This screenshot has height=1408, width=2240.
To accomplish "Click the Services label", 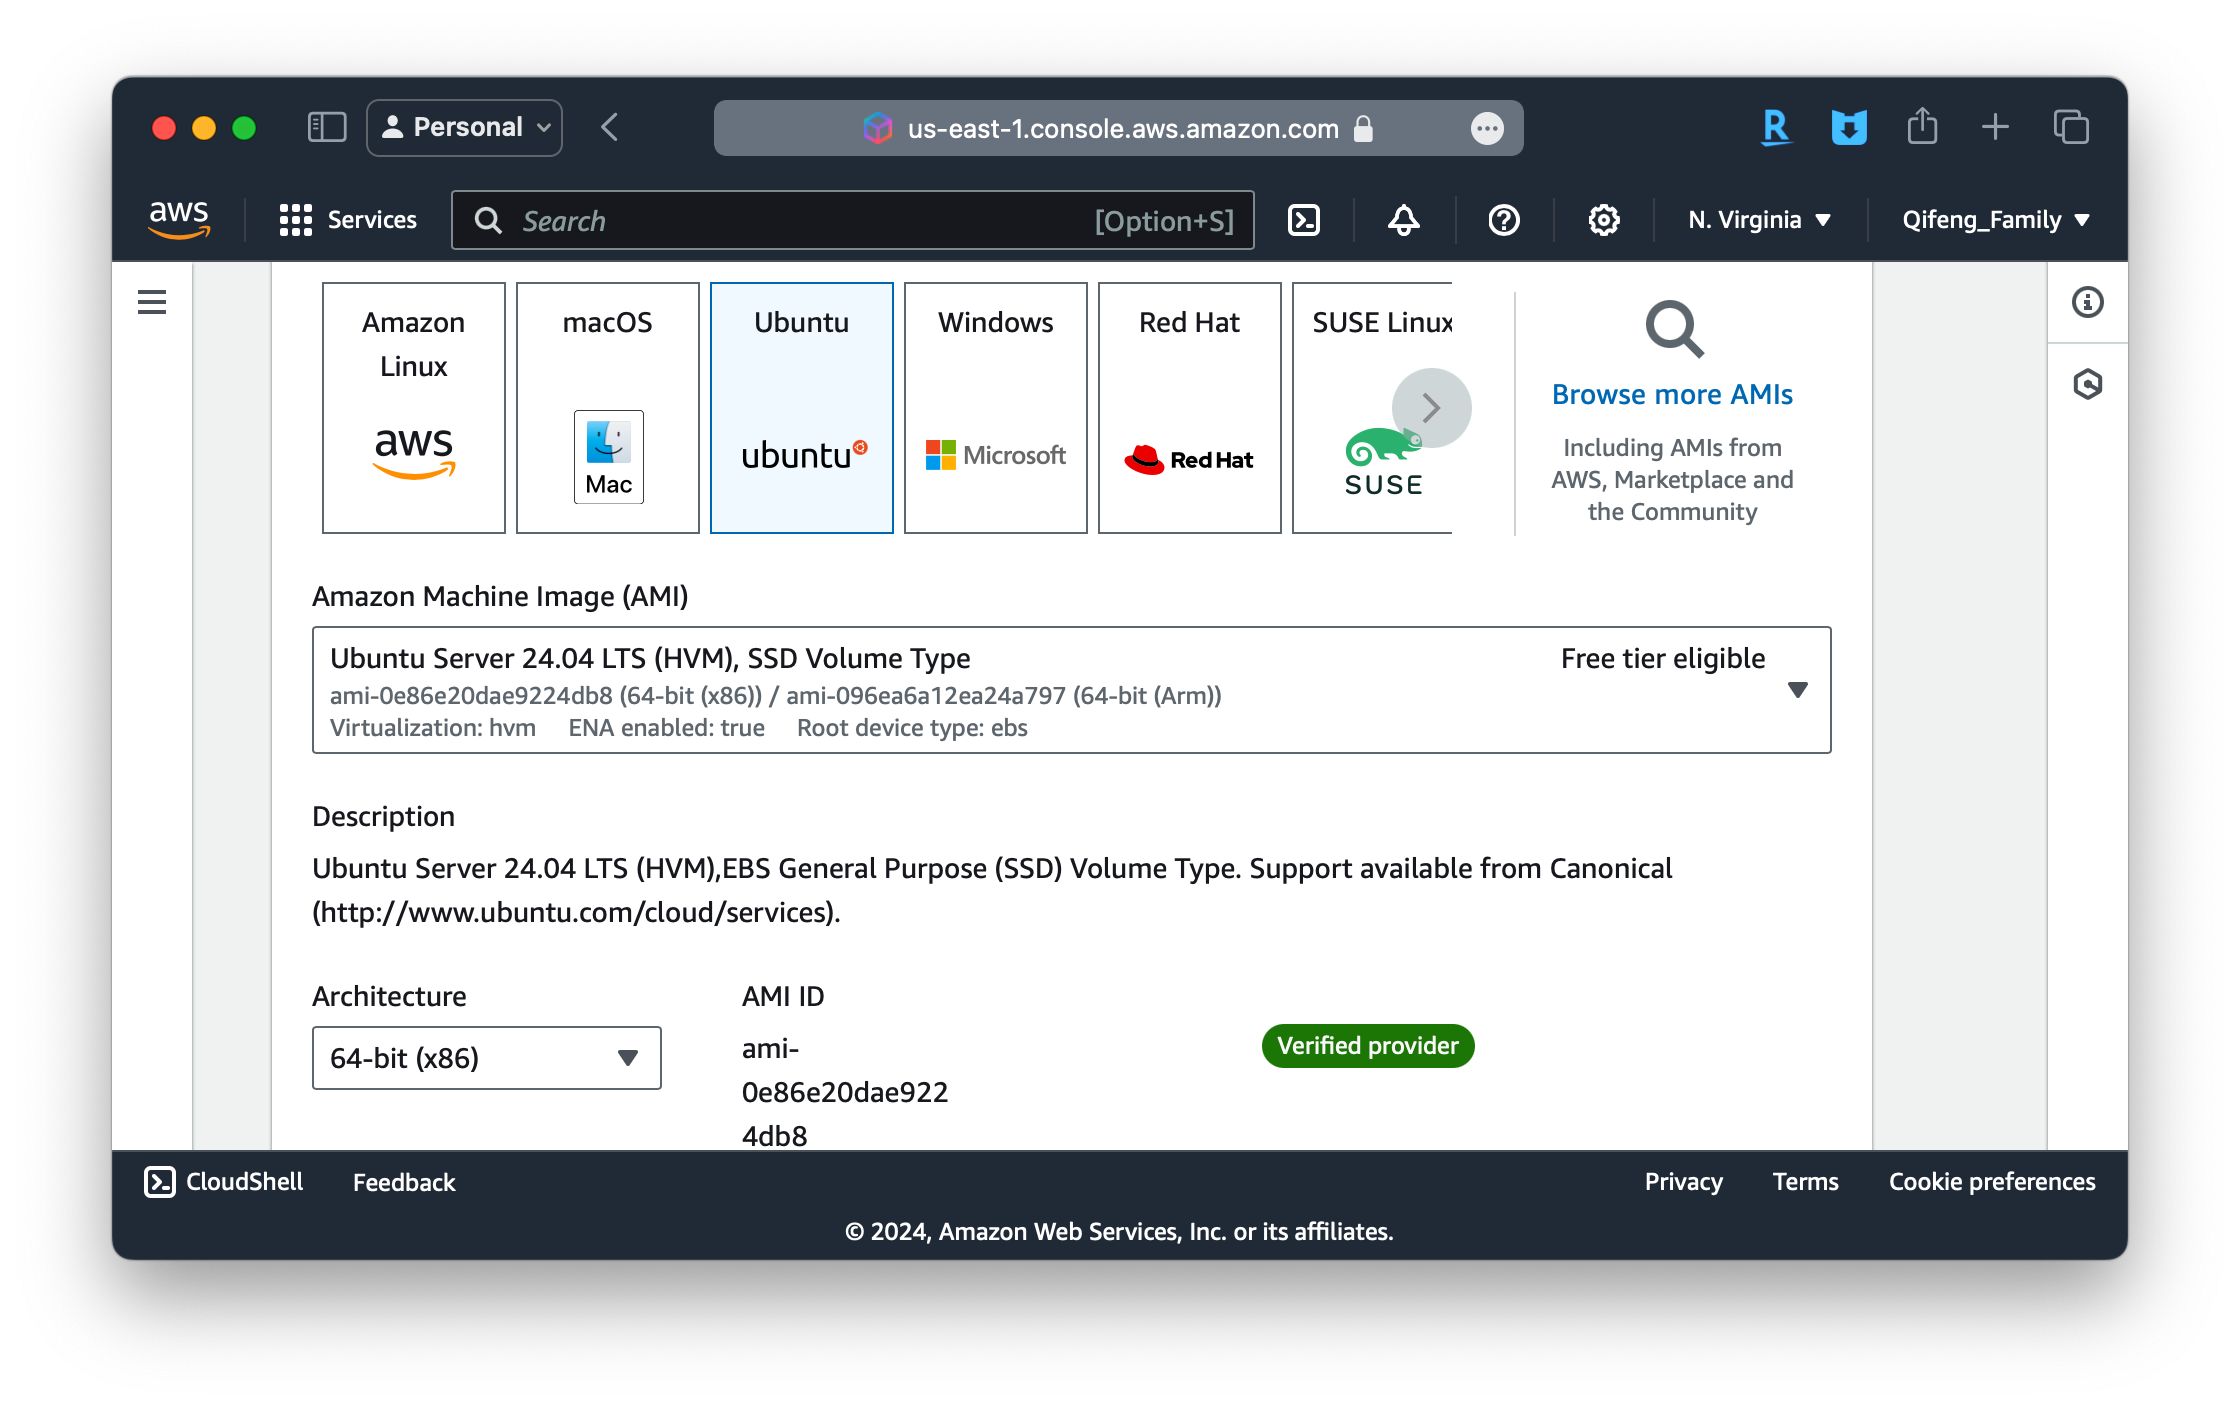I will point(372,220).
